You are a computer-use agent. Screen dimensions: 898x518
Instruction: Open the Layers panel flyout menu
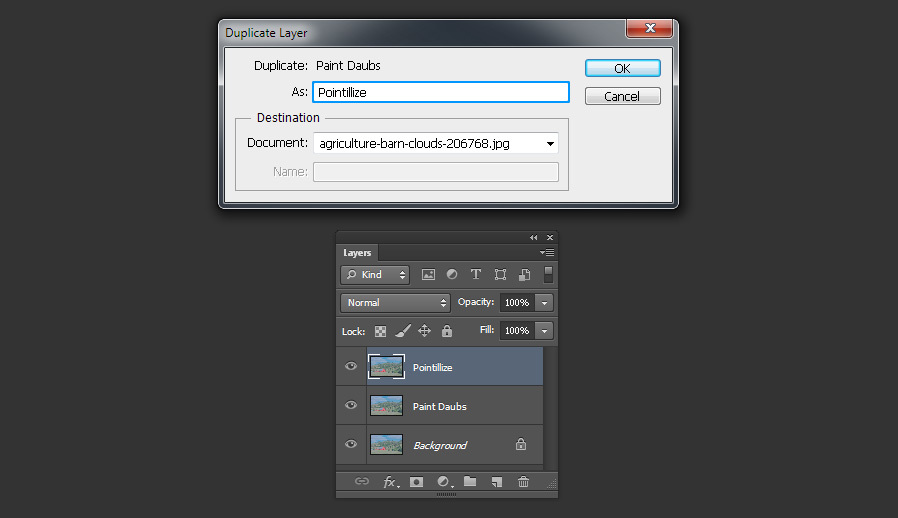coord(547,252)
